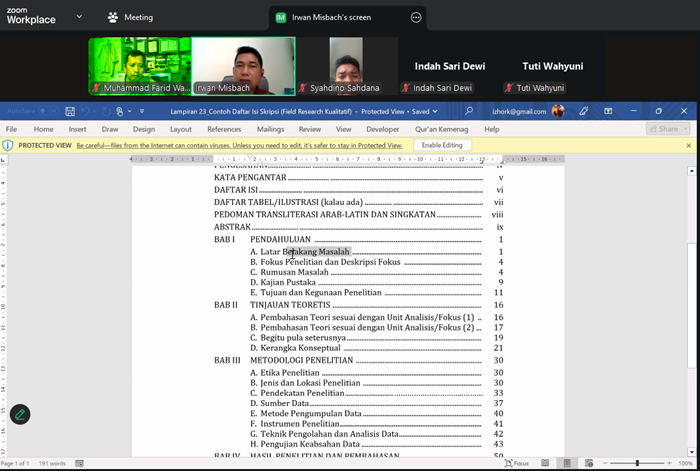
Task: Toggle the AutoSave switch
Action: tap(48, 111)
